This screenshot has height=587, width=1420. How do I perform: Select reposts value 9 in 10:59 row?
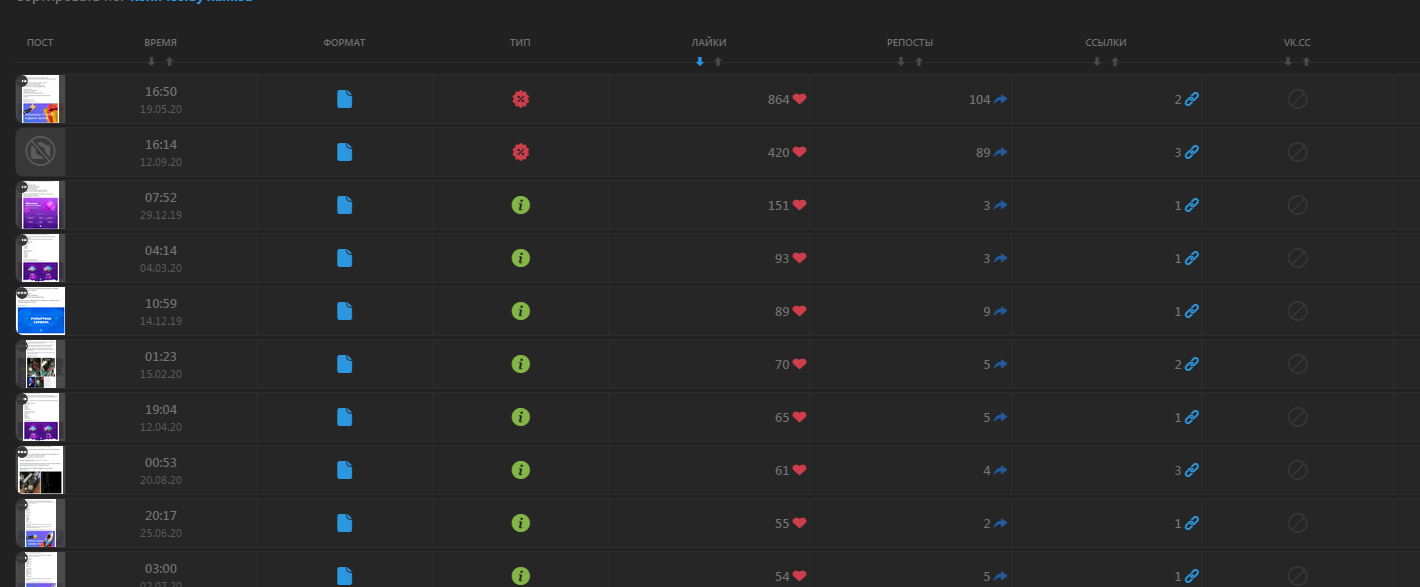pos(987,311)
